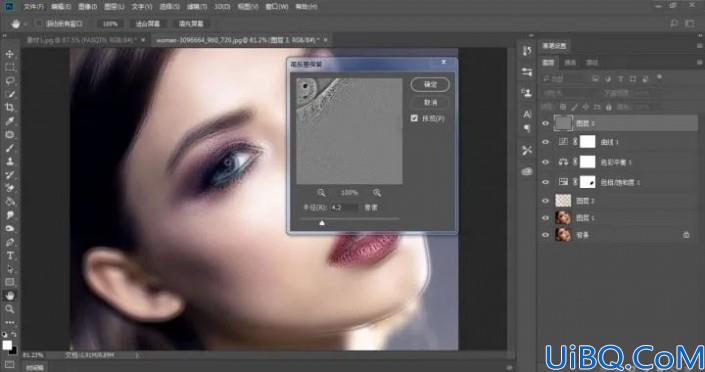This screenshot has height=372, width=705.
Task: Hide the 背景 background layer
Action: pyautogui.click(x=545, y=235)
